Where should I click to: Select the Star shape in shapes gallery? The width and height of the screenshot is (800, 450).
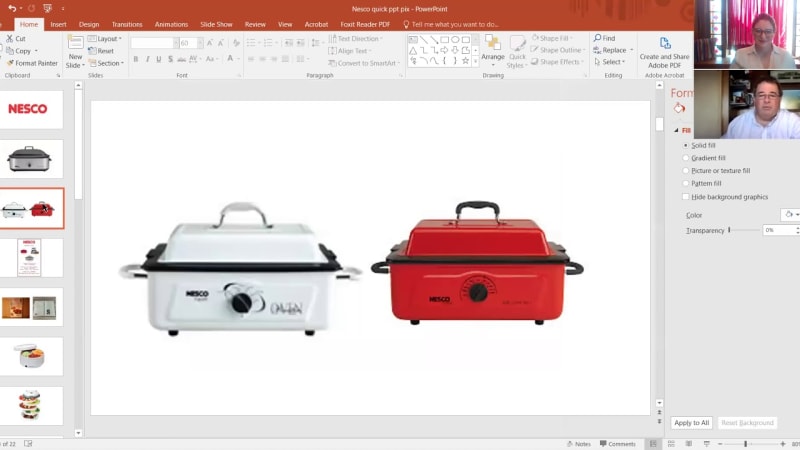[465, 61]
